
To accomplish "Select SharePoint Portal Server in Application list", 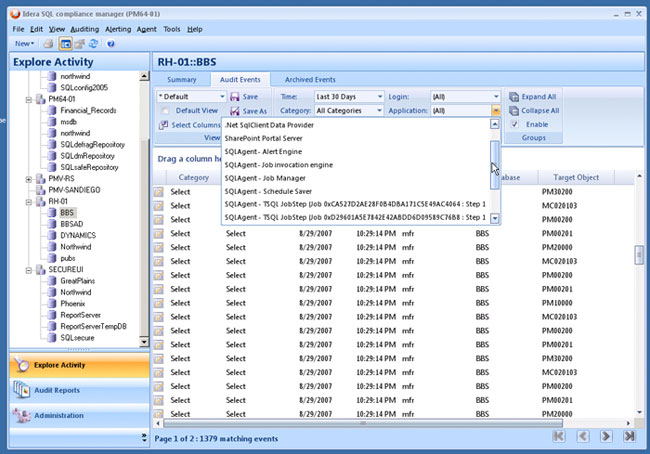I will [264, 138].
